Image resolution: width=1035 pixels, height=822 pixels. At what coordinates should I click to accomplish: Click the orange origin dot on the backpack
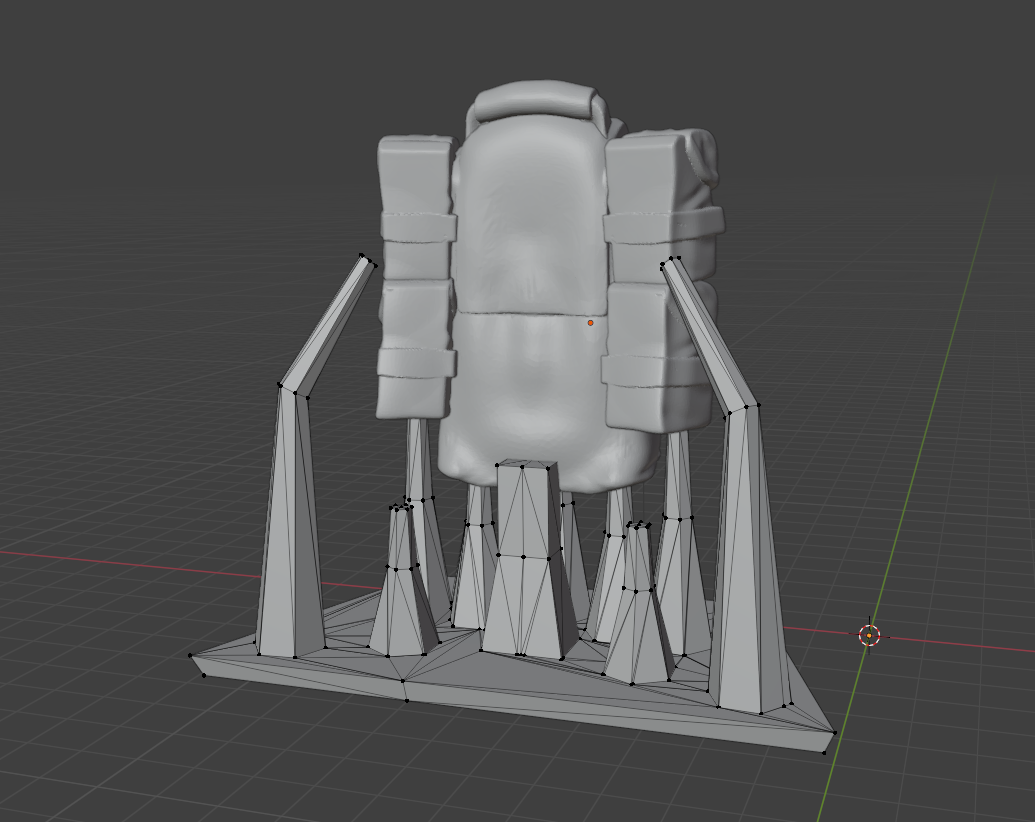(590, 323)
